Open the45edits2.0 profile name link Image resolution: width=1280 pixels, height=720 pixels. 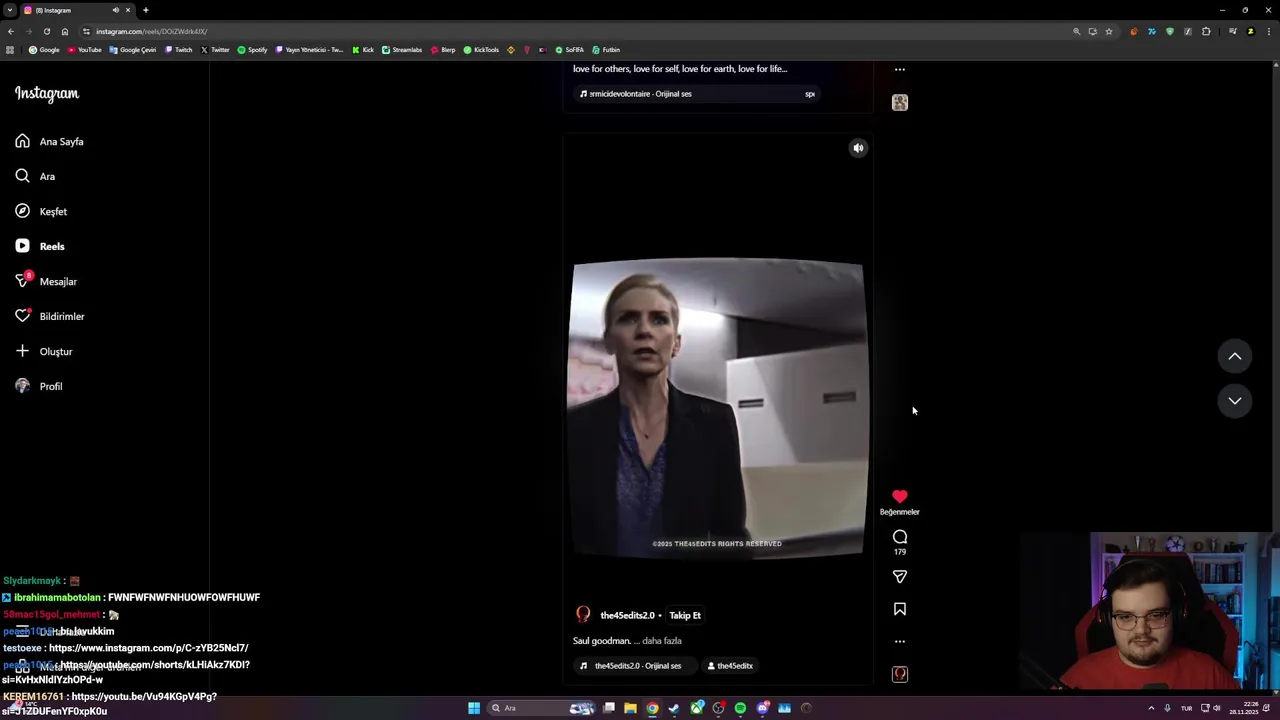(627, 615)
